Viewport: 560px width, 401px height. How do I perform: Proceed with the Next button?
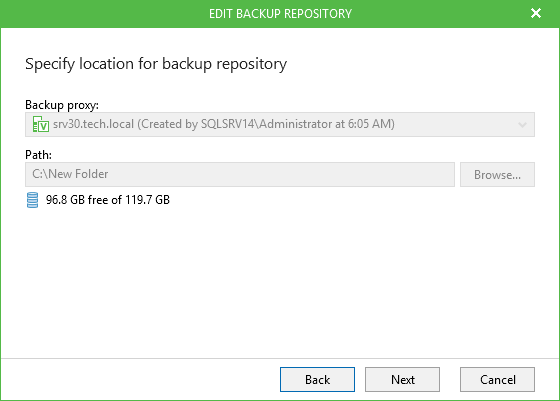402,380
